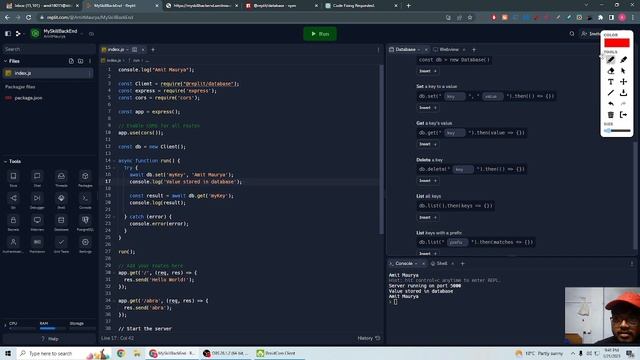Open the PostgreSQL tool
Viewport: 640px width, 360px height.
click(85, 222)
